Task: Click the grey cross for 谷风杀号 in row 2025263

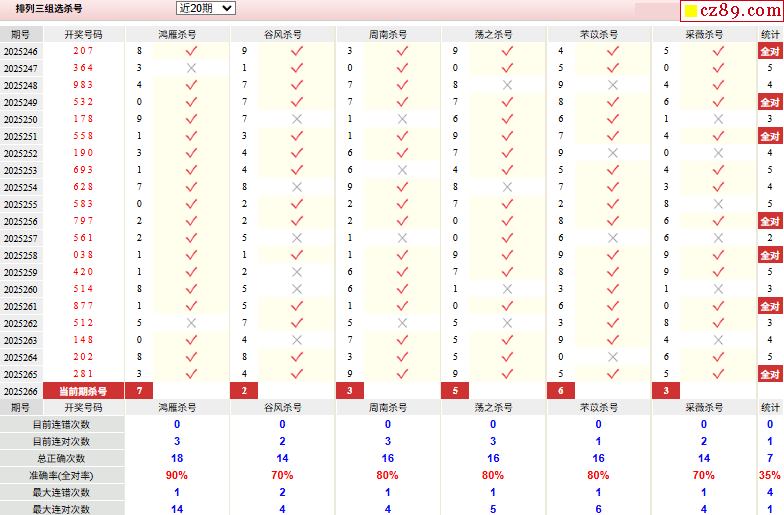Action: (296, 340)
